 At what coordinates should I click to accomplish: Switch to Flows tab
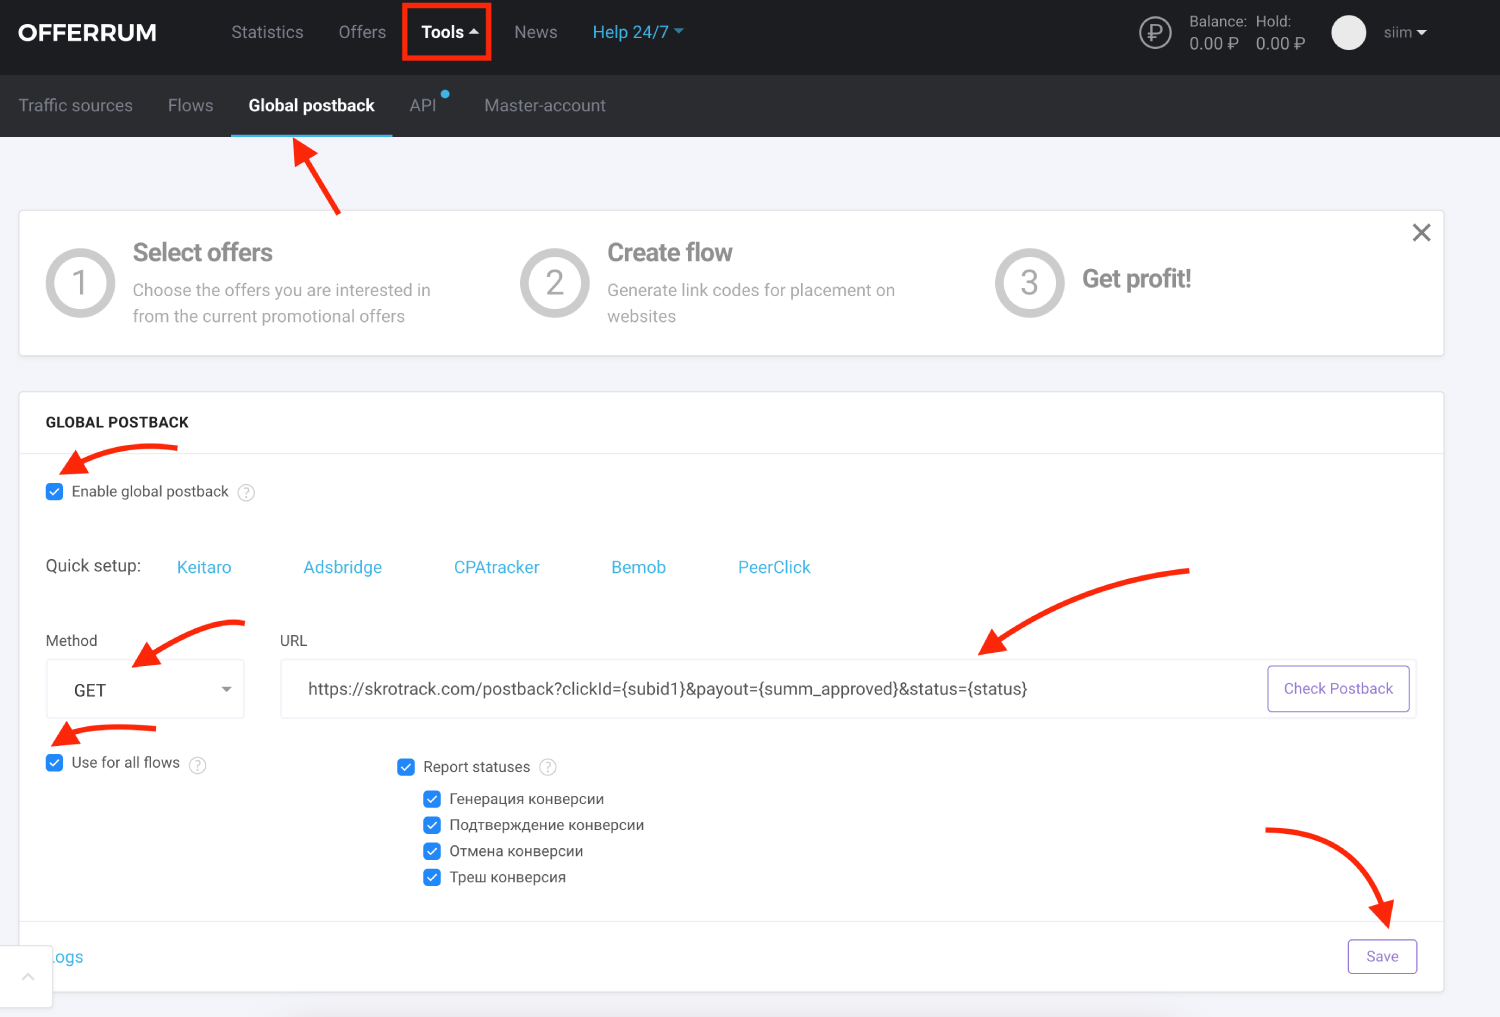[190, 105]
